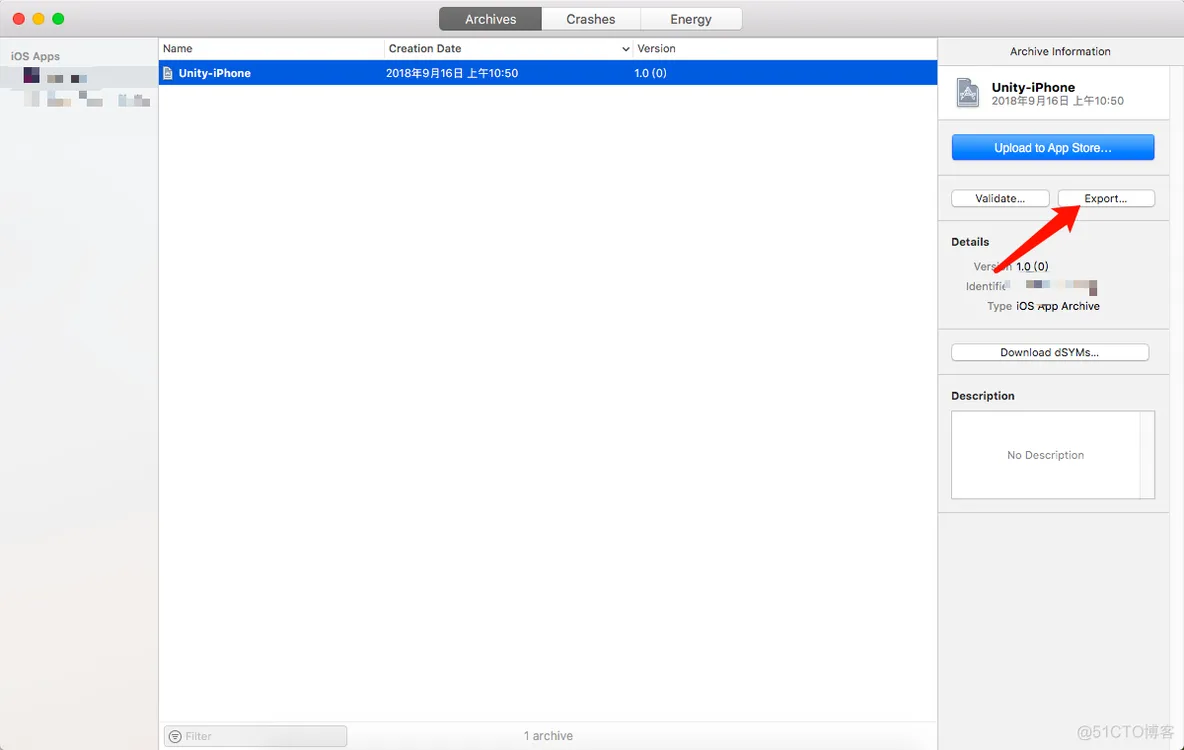Select the Unity-iPhone archive row name

click(x=214, y=73)
